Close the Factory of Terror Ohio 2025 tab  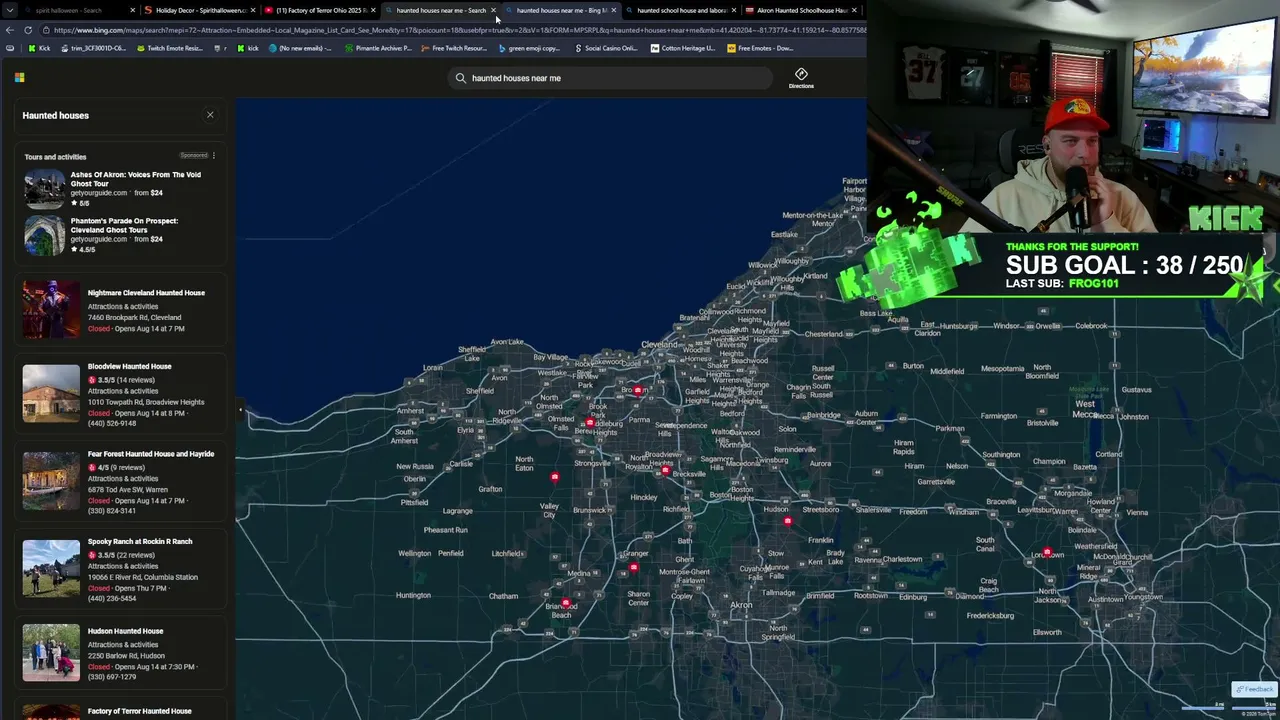coord(373,10)
